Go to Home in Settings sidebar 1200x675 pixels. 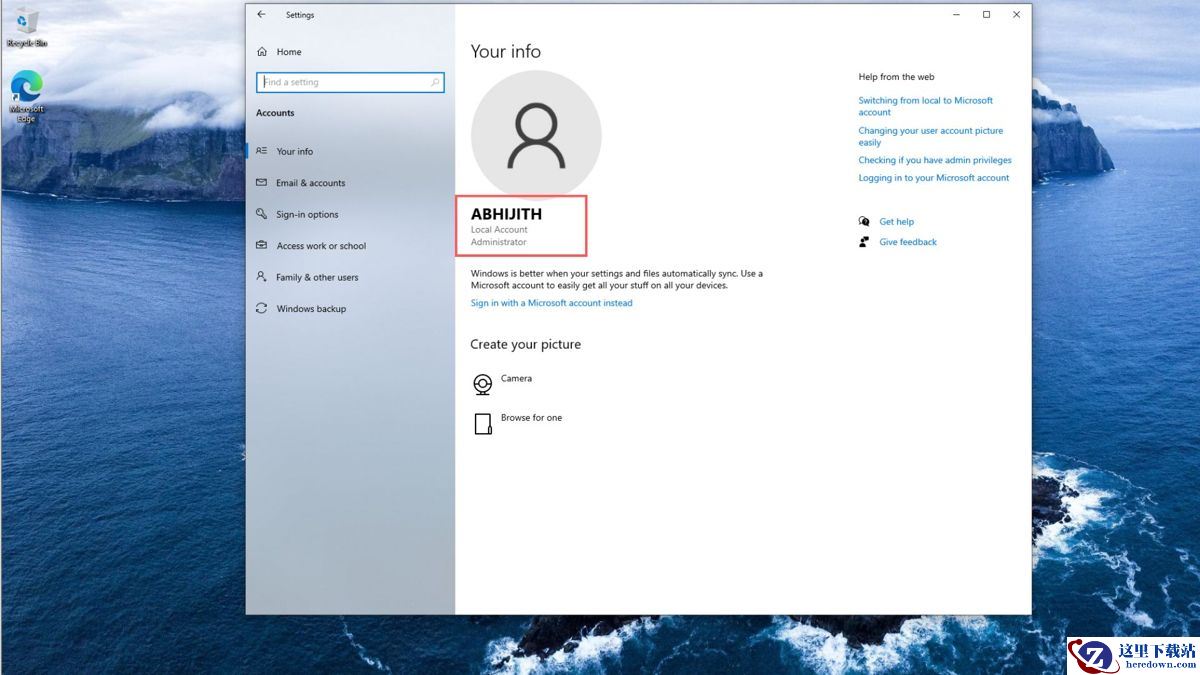pyautogui.click(x=288, y=52)
